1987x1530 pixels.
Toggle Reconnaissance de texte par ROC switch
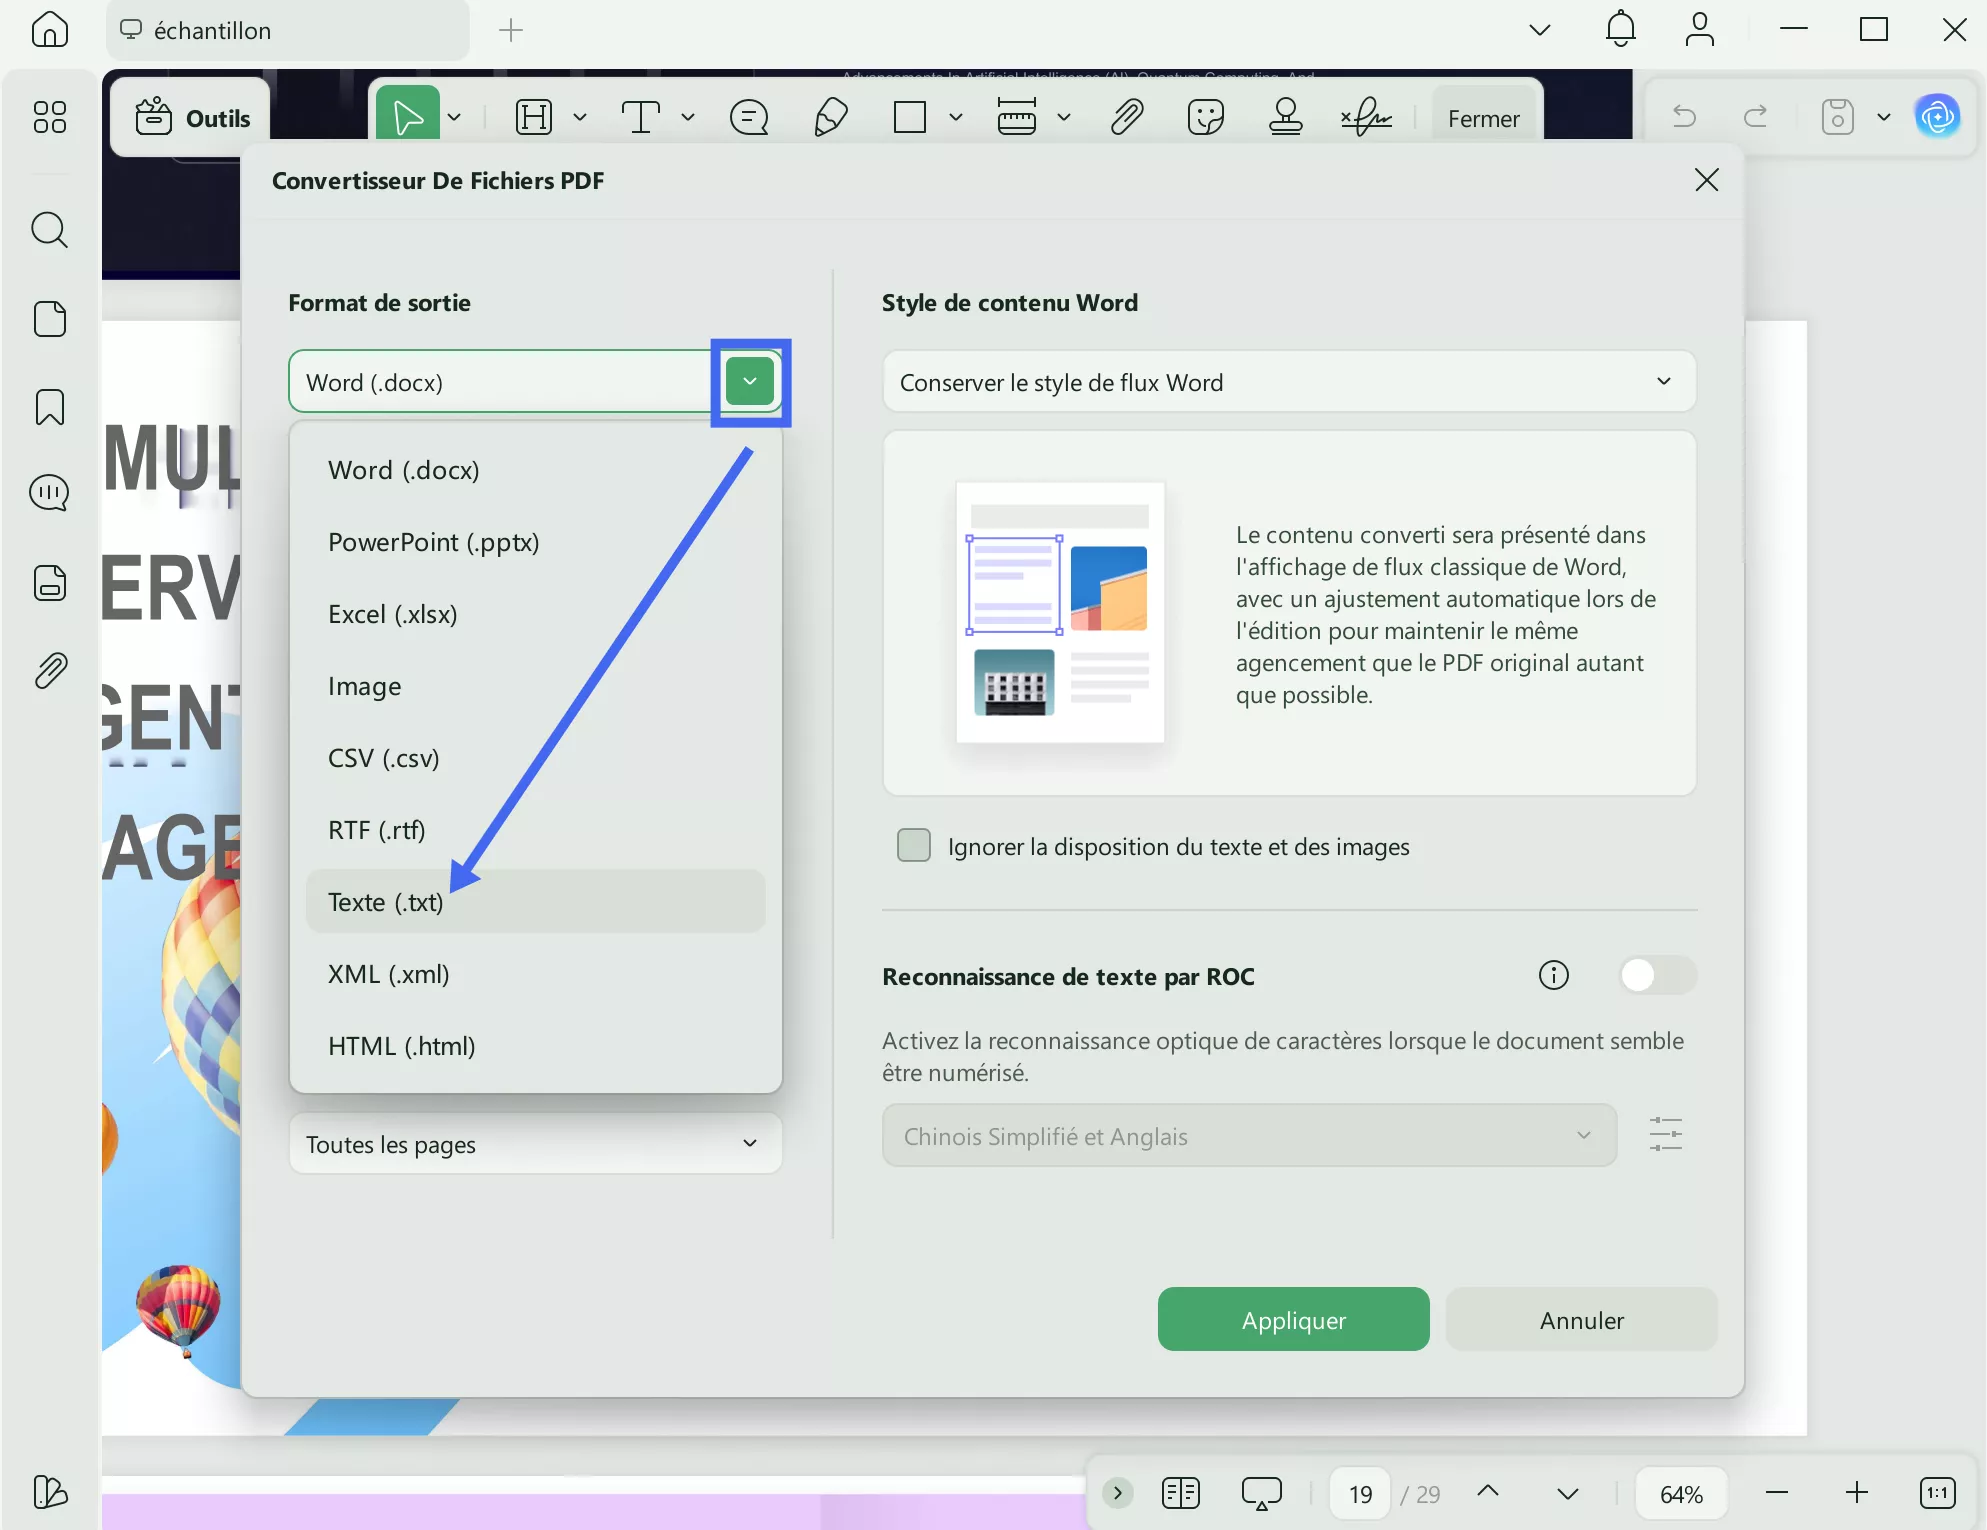coord(1656,975)
